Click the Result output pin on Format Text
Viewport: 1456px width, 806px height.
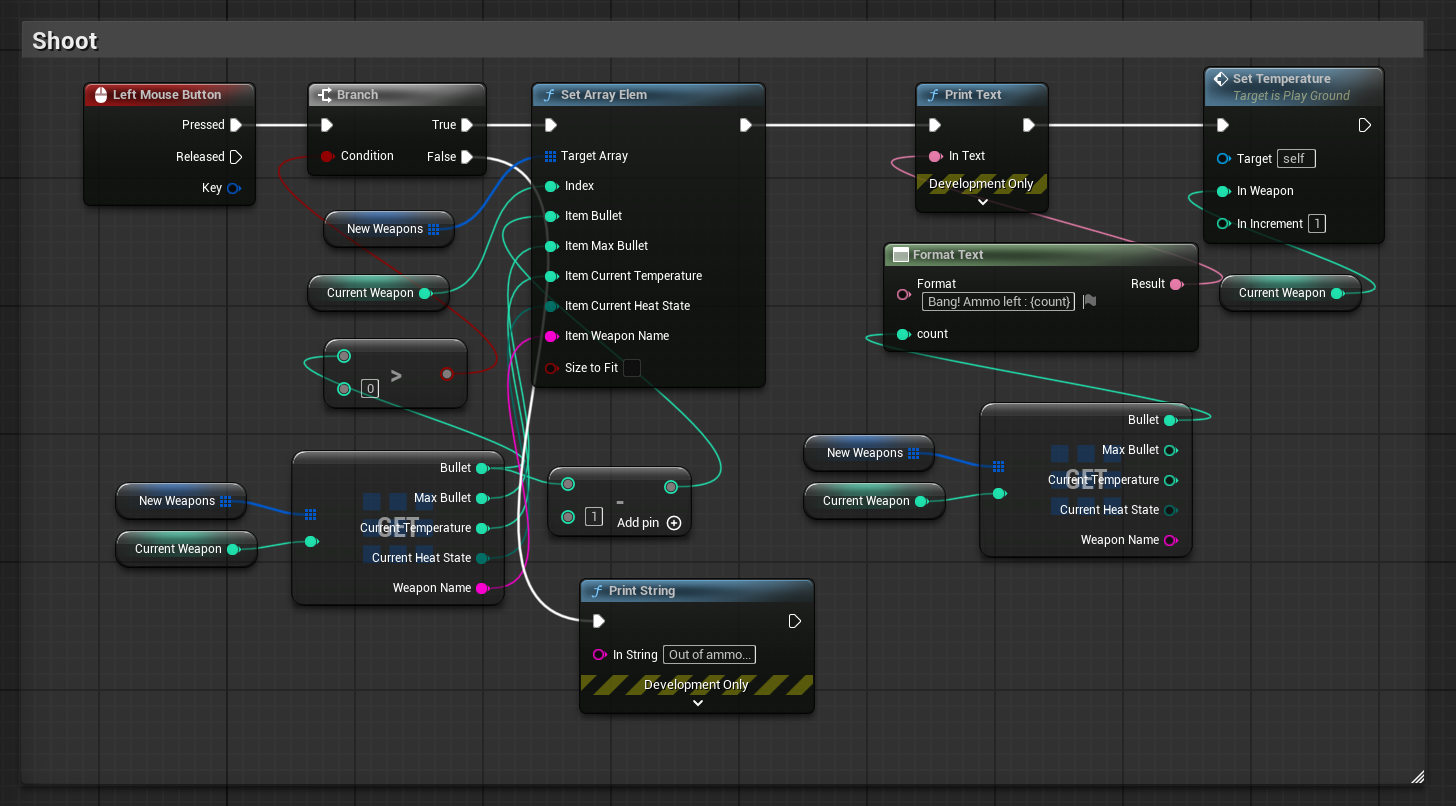click(1176, 284)
